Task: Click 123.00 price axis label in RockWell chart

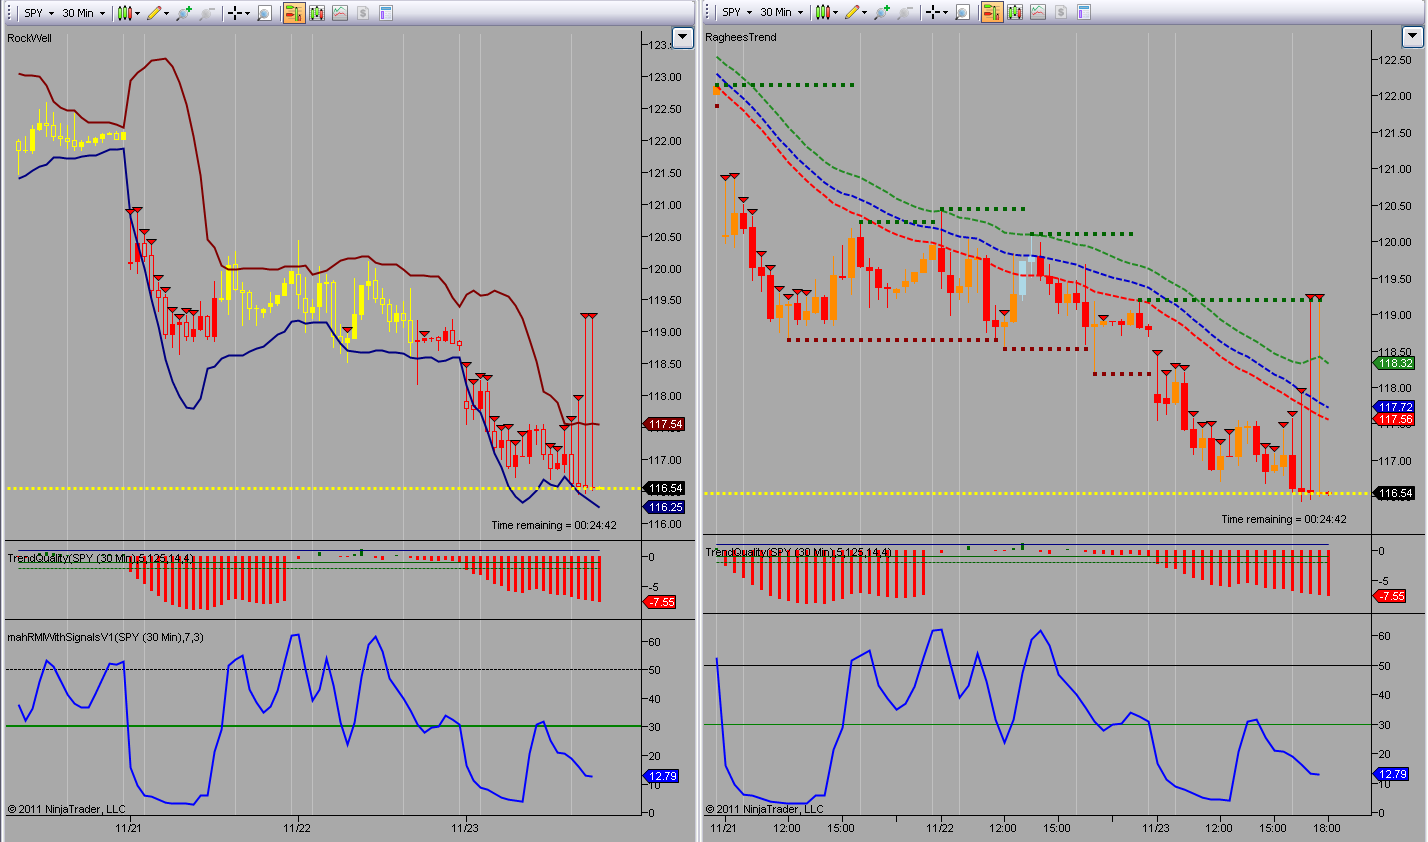Action: point(665,77)
